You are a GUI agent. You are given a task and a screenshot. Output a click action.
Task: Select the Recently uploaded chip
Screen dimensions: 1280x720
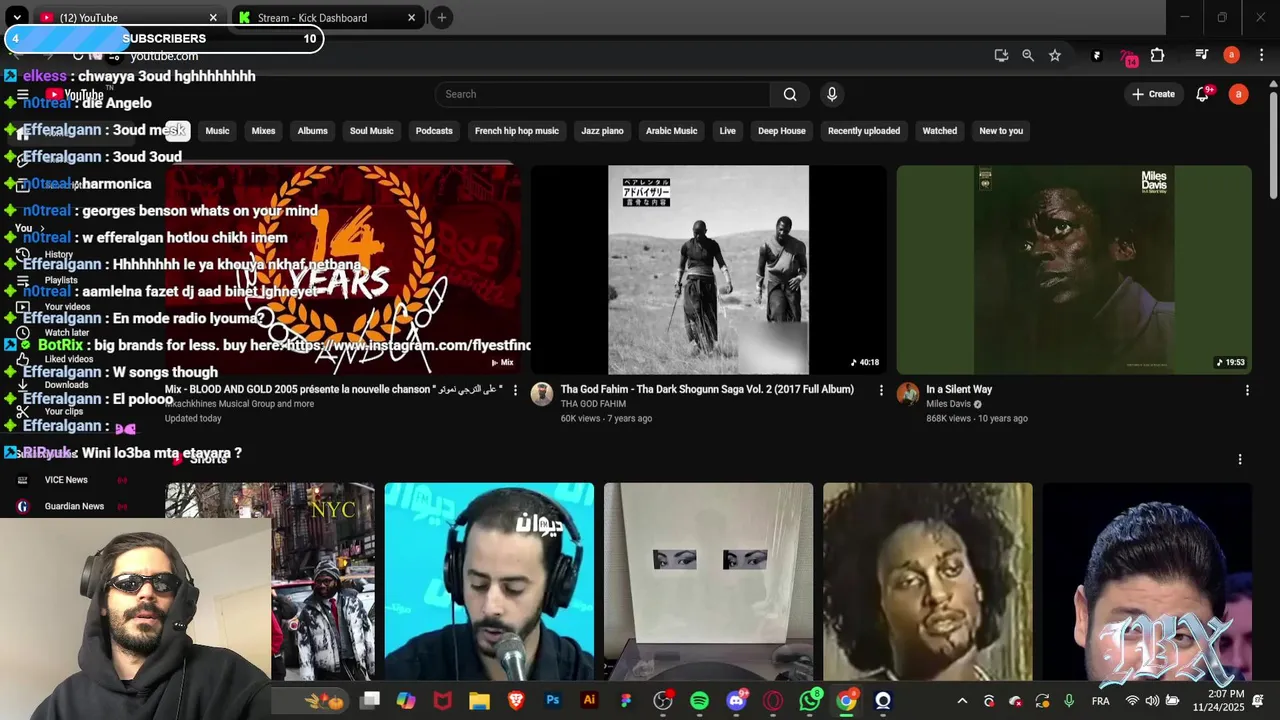coord(864,131)
